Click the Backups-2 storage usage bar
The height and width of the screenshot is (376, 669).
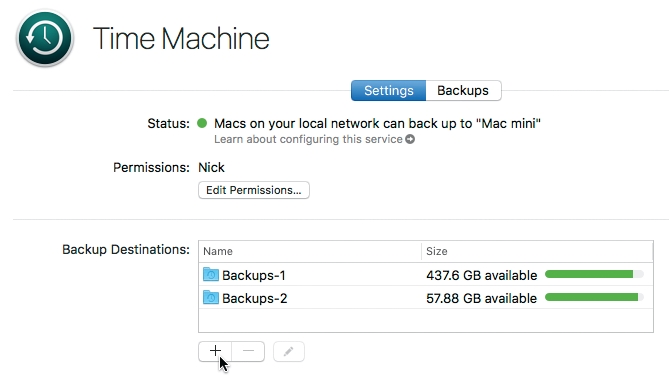594,297
